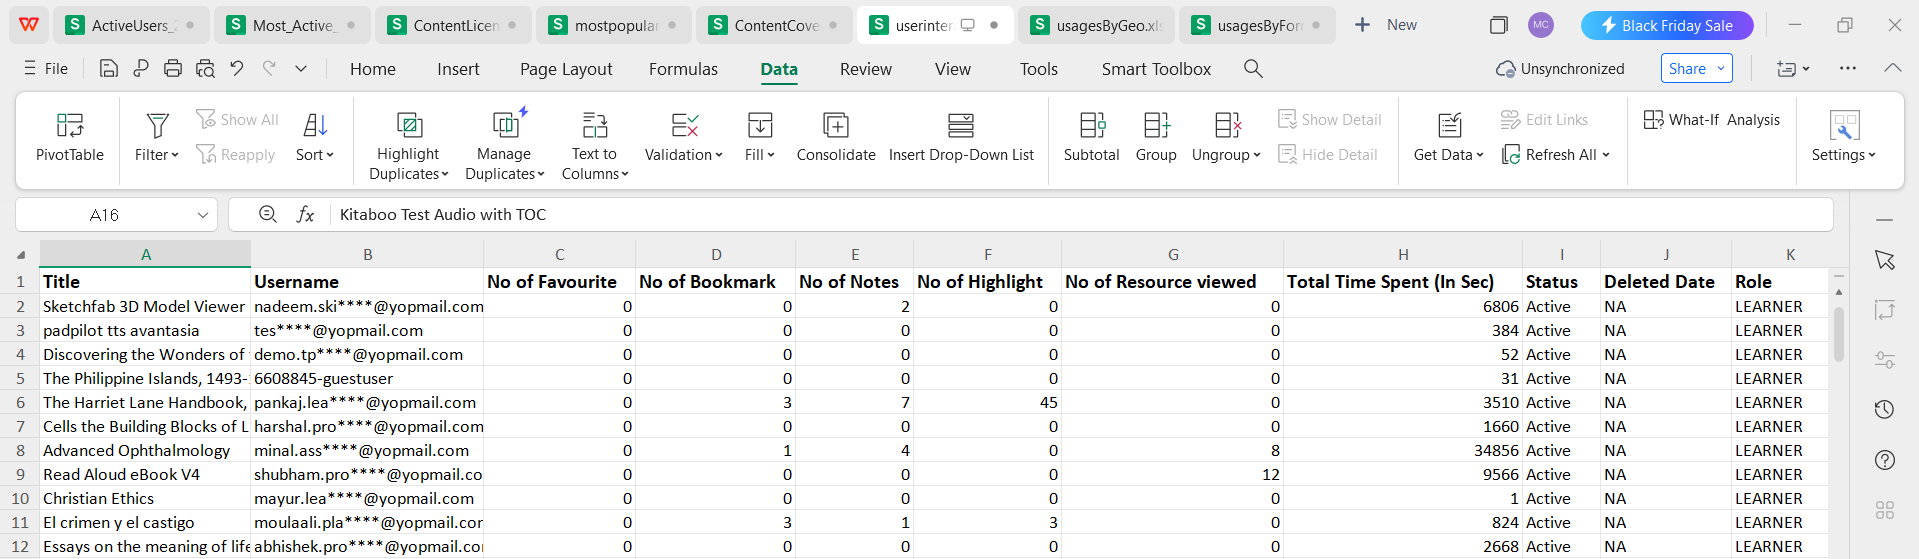
Task: Open the Validation dropdown
Action: [684, 155]
